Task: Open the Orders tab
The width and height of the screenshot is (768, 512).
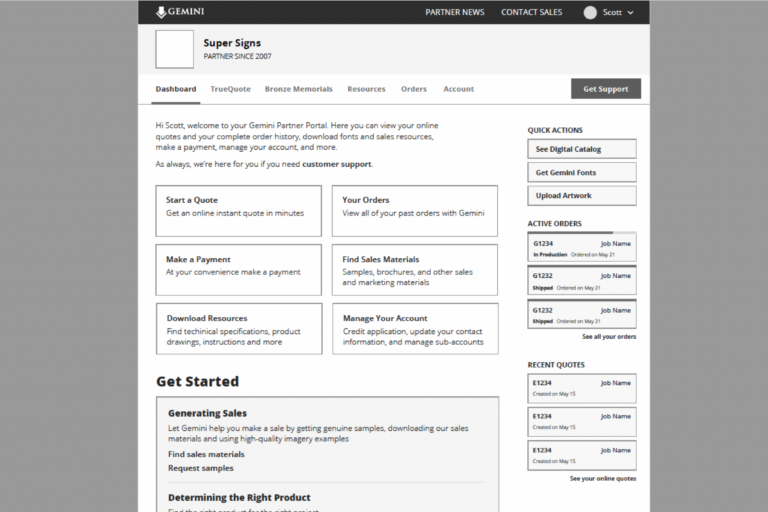Action: [414, 89]
